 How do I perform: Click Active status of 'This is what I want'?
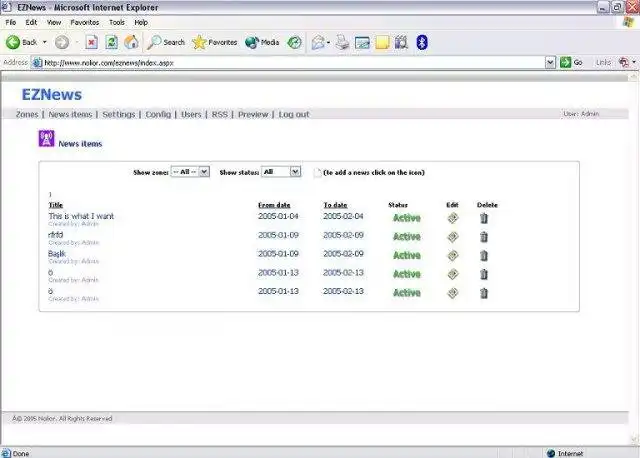407,218
